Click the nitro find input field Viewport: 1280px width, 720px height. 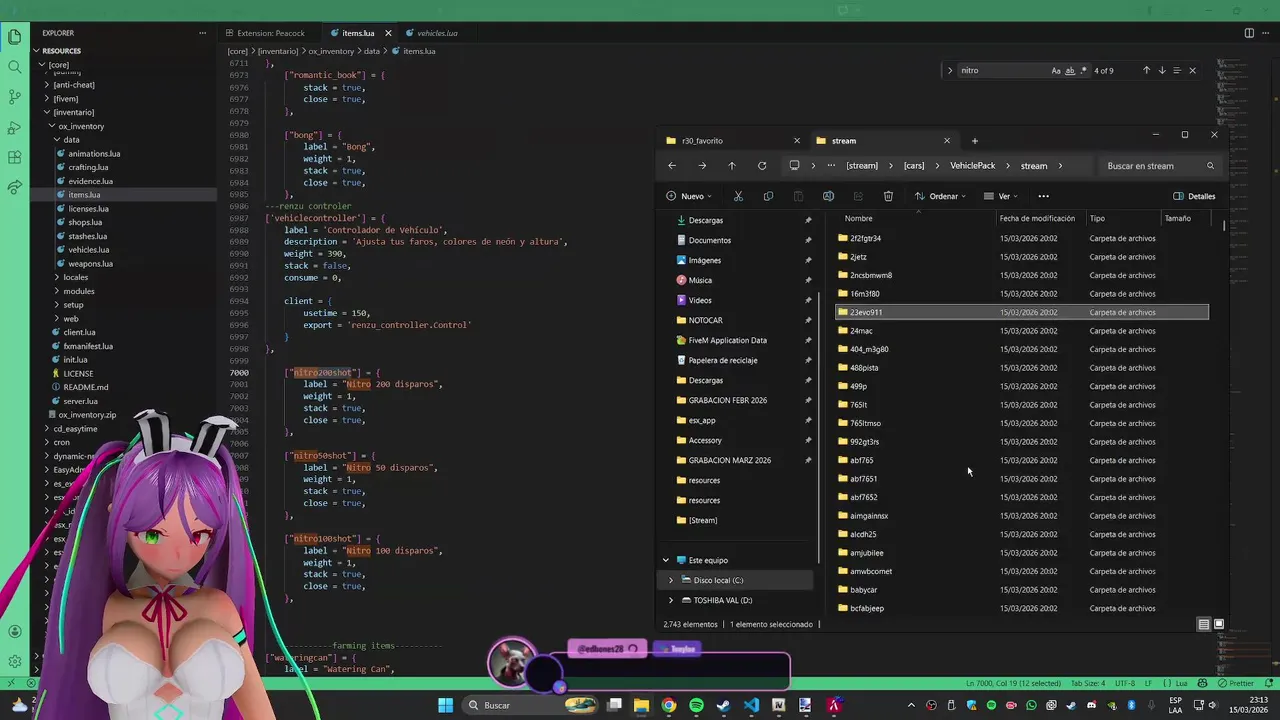pyautogui.click(x=1003, y=71)
